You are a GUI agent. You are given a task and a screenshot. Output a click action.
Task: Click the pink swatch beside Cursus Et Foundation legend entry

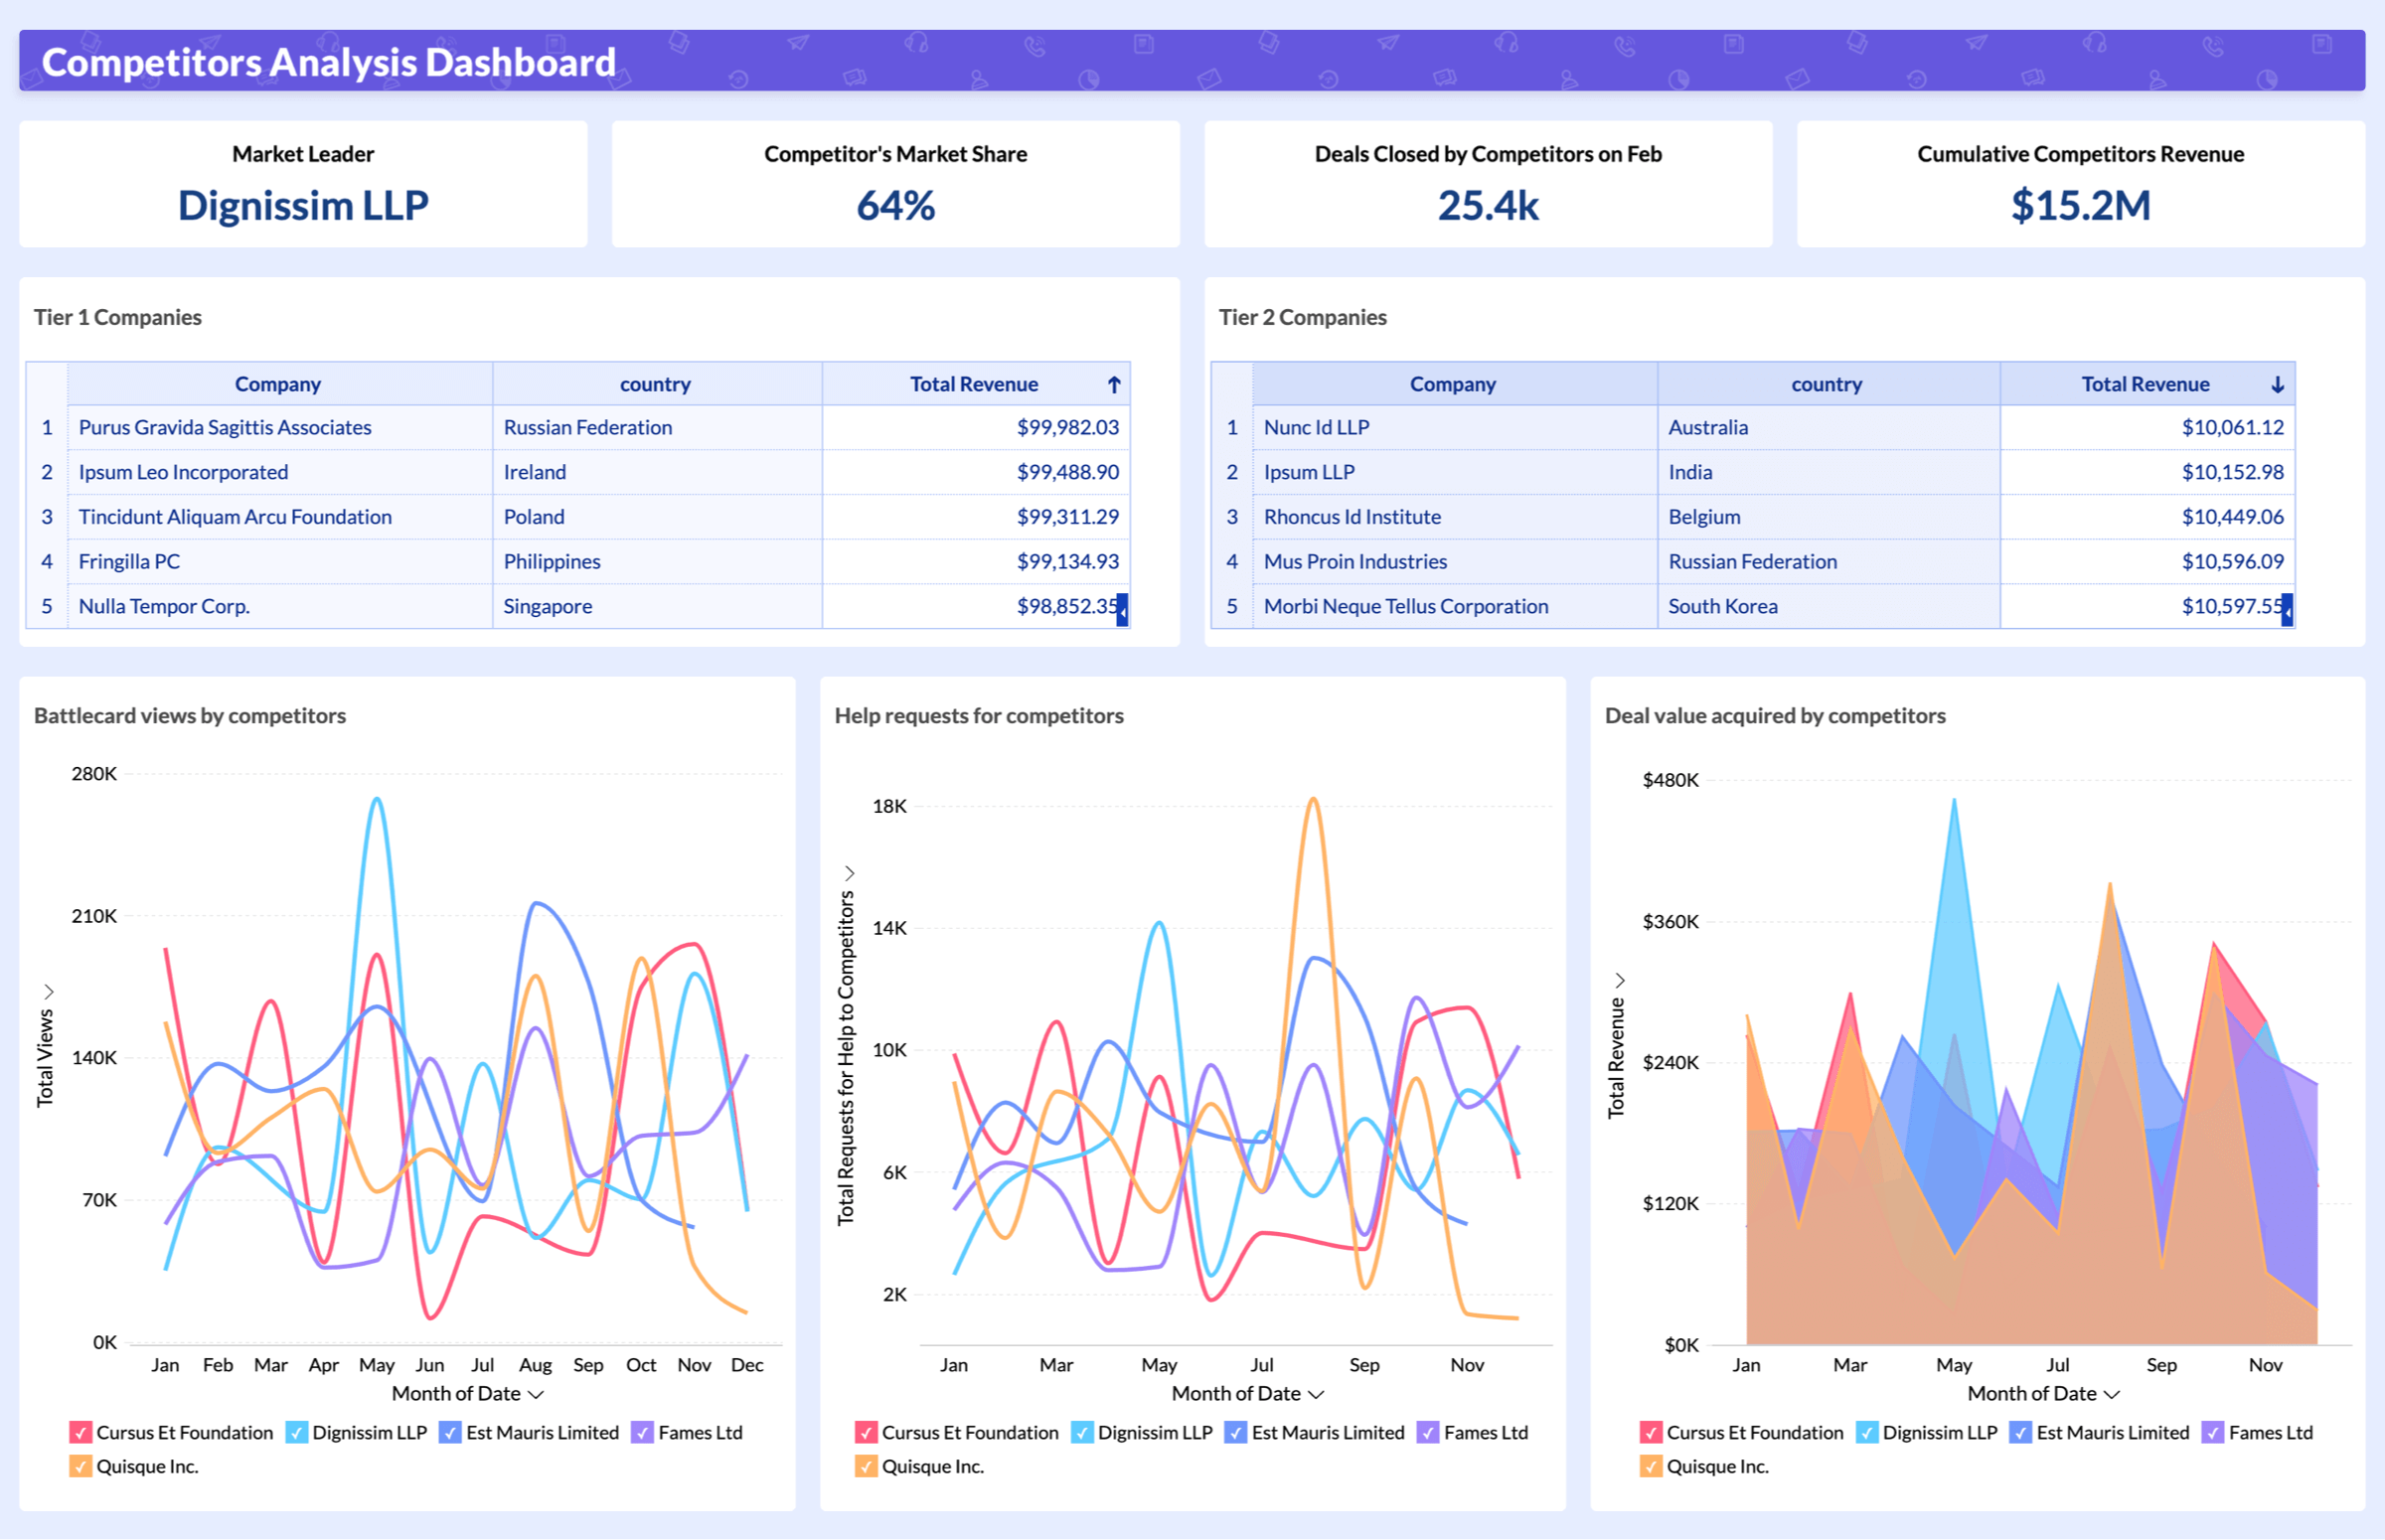coord(80,1432)
